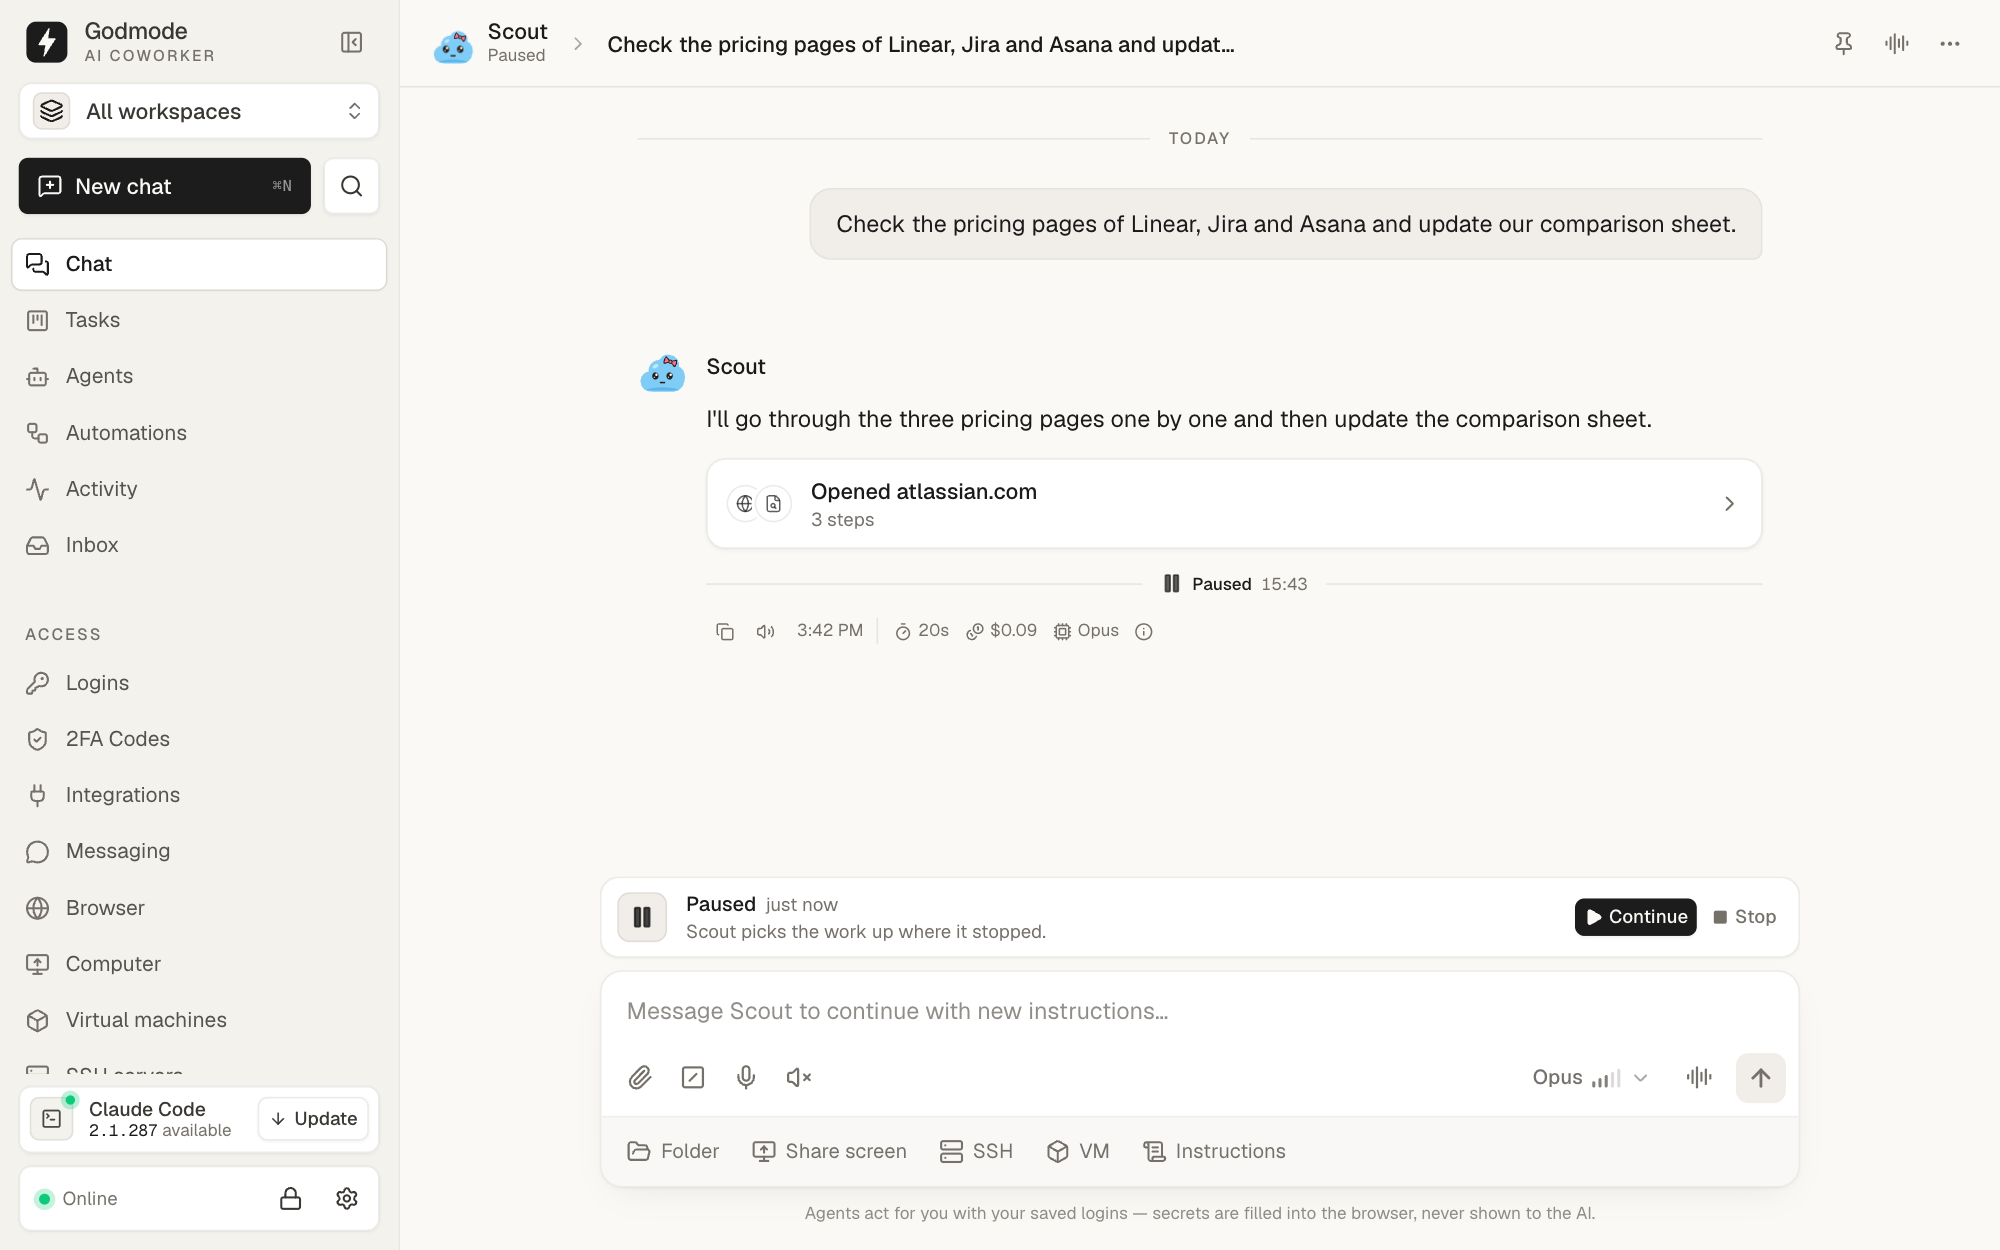The height and width of the screenshot is (1250, 2000).
Task: Click the pause icon in Paused banner
Action: click(x=642, y=917)
